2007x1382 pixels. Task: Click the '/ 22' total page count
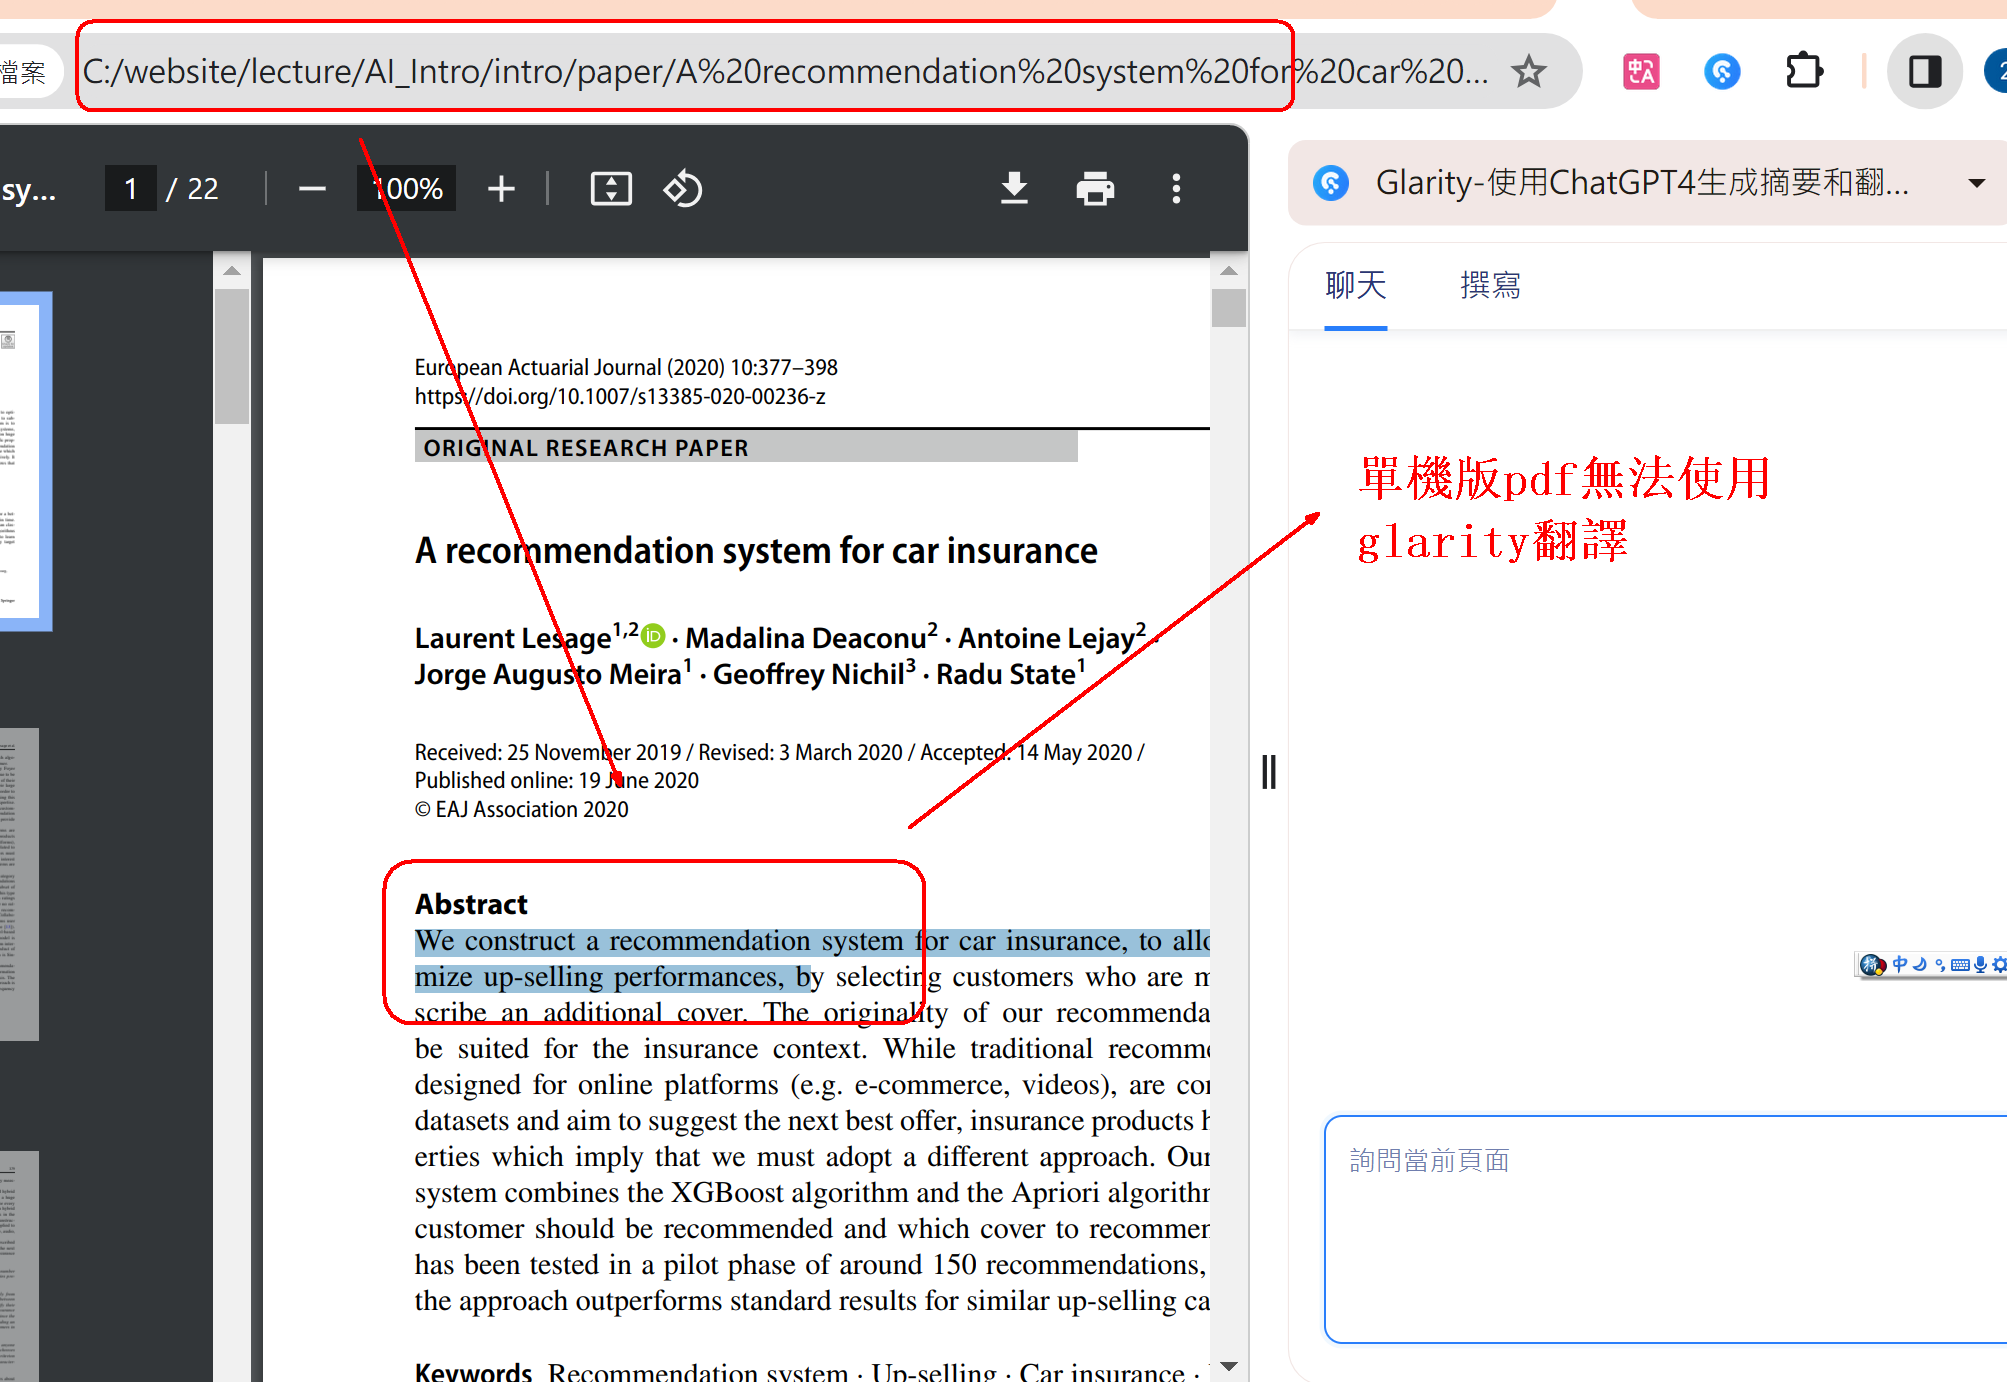192,188
